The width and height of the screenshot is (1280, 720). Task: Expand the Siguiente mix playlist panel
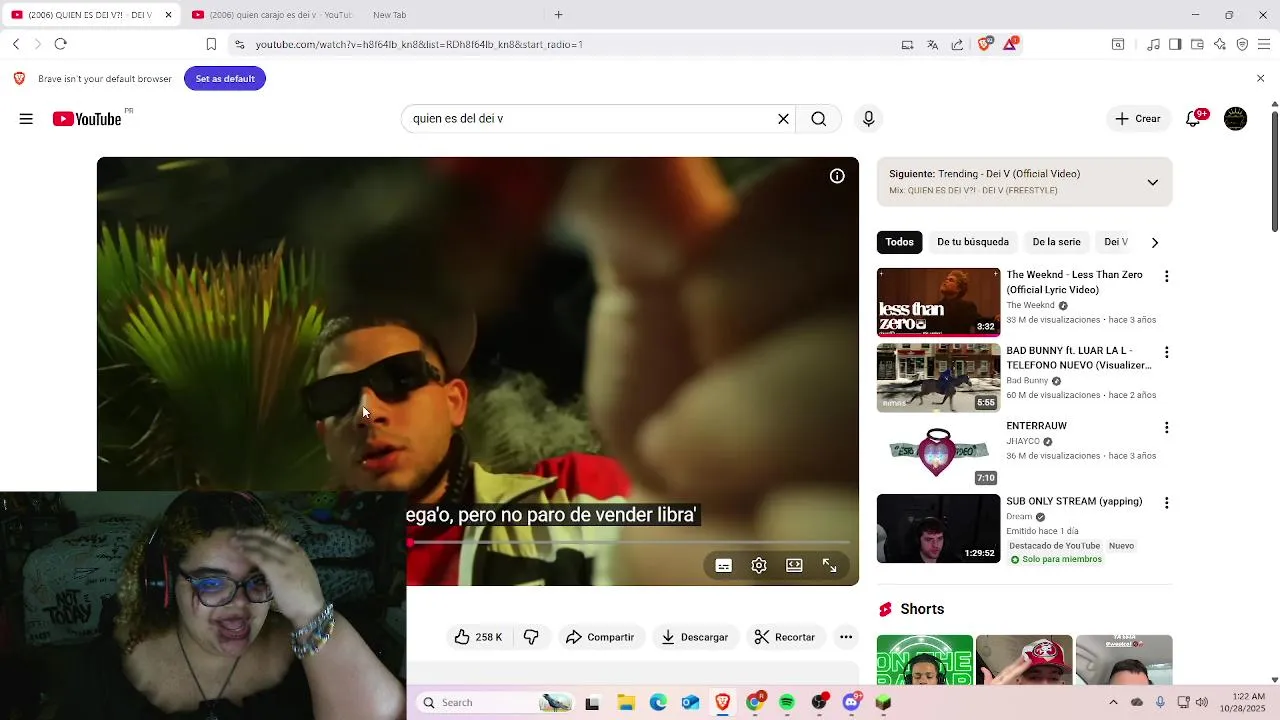click(x=1152, y=182)
